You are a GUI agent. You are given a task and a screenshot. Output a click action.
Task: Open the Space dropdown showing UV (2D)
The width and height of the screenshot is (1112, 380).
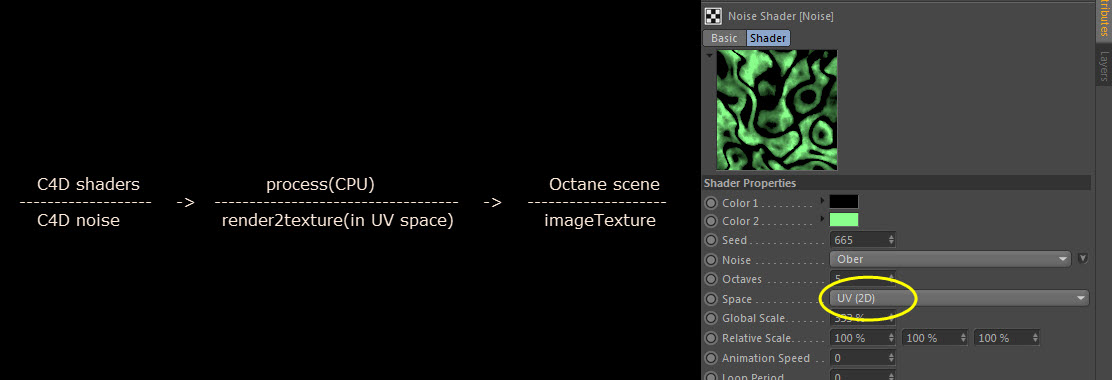click(x=959, y=298)
